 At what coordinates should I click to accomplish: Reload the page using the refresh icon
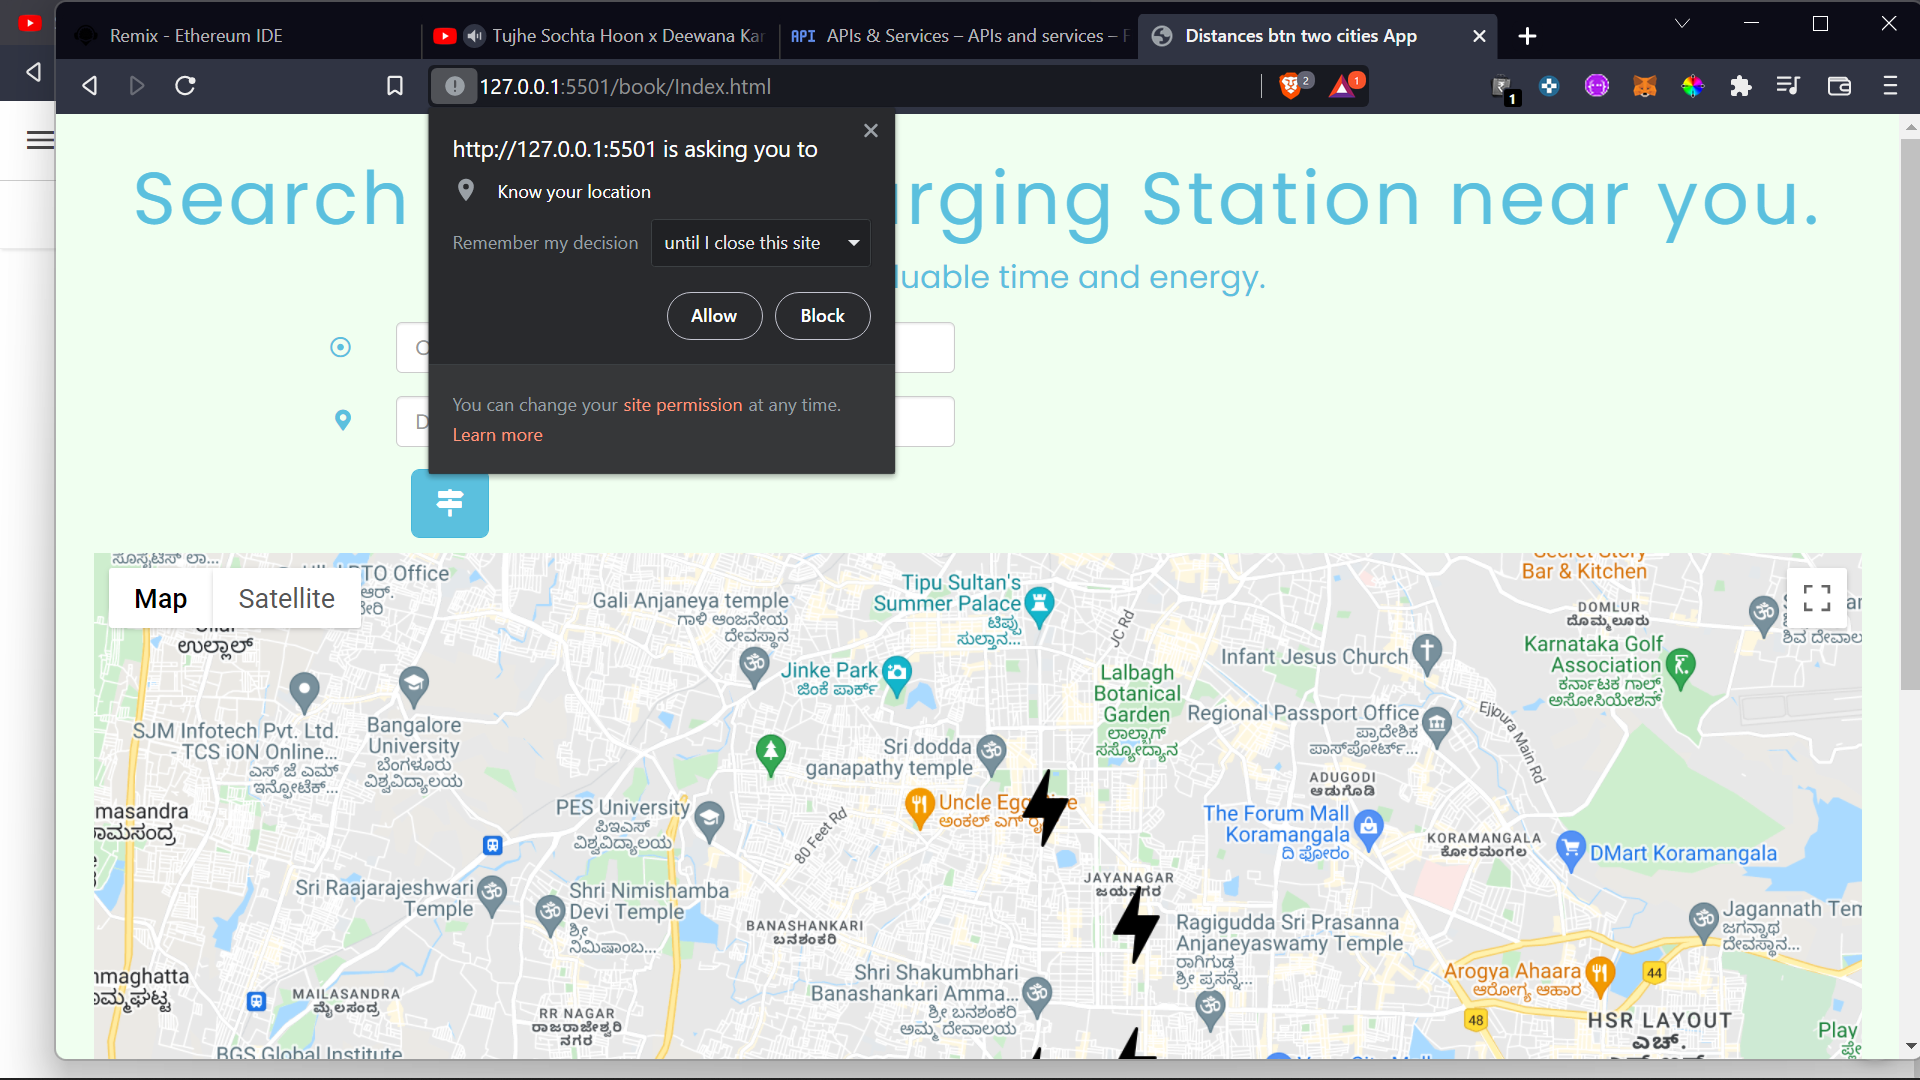point(185,86)
